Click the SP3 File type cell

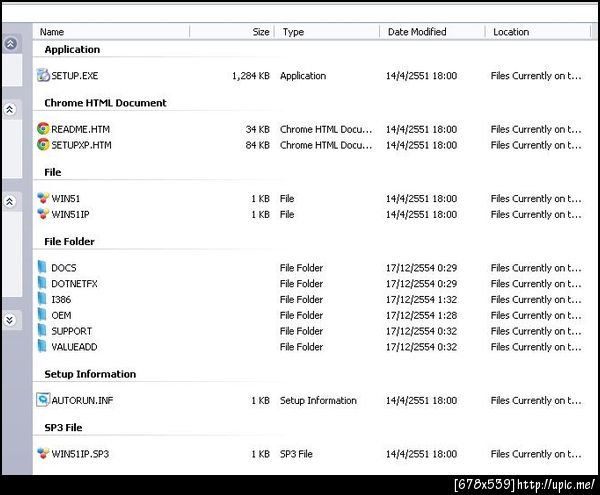click(296, 454)
